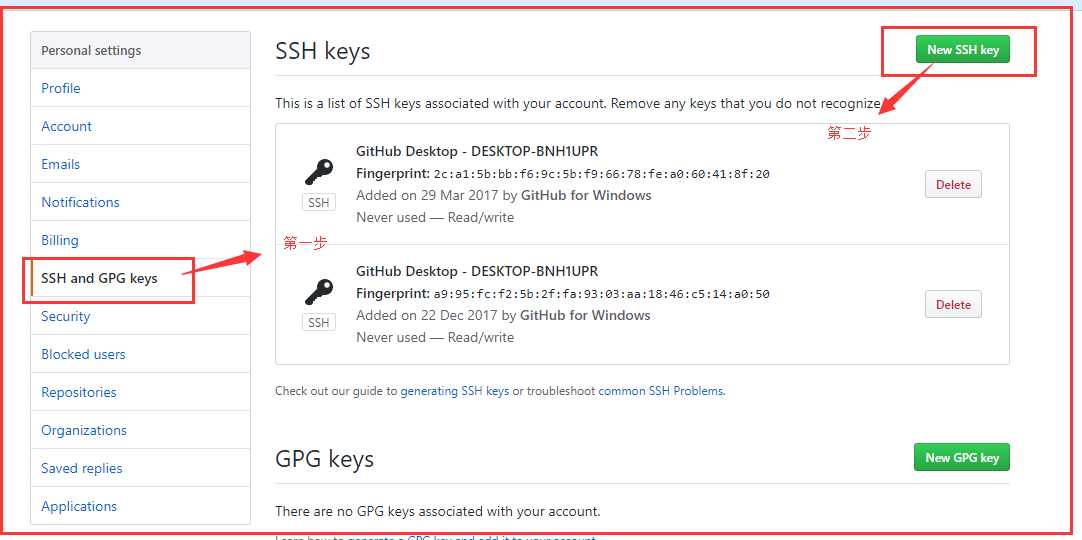Click the SSH badge under the first key

click(x=319, y=203)
